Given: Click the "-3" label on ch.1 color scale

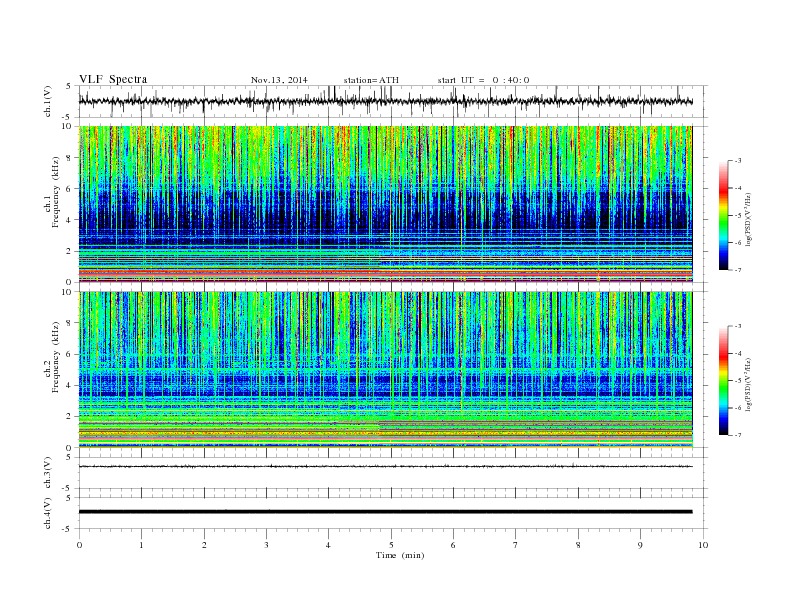Looking at the screenshot, I should pos(738,161).
